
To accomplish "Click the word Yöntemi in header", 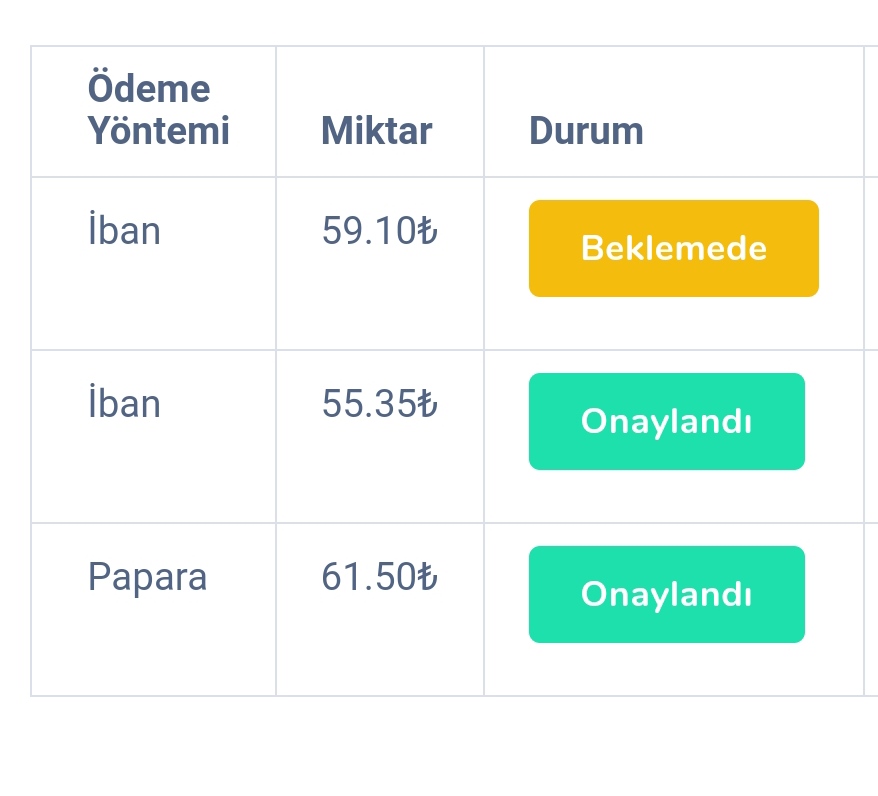I will 158,130.
